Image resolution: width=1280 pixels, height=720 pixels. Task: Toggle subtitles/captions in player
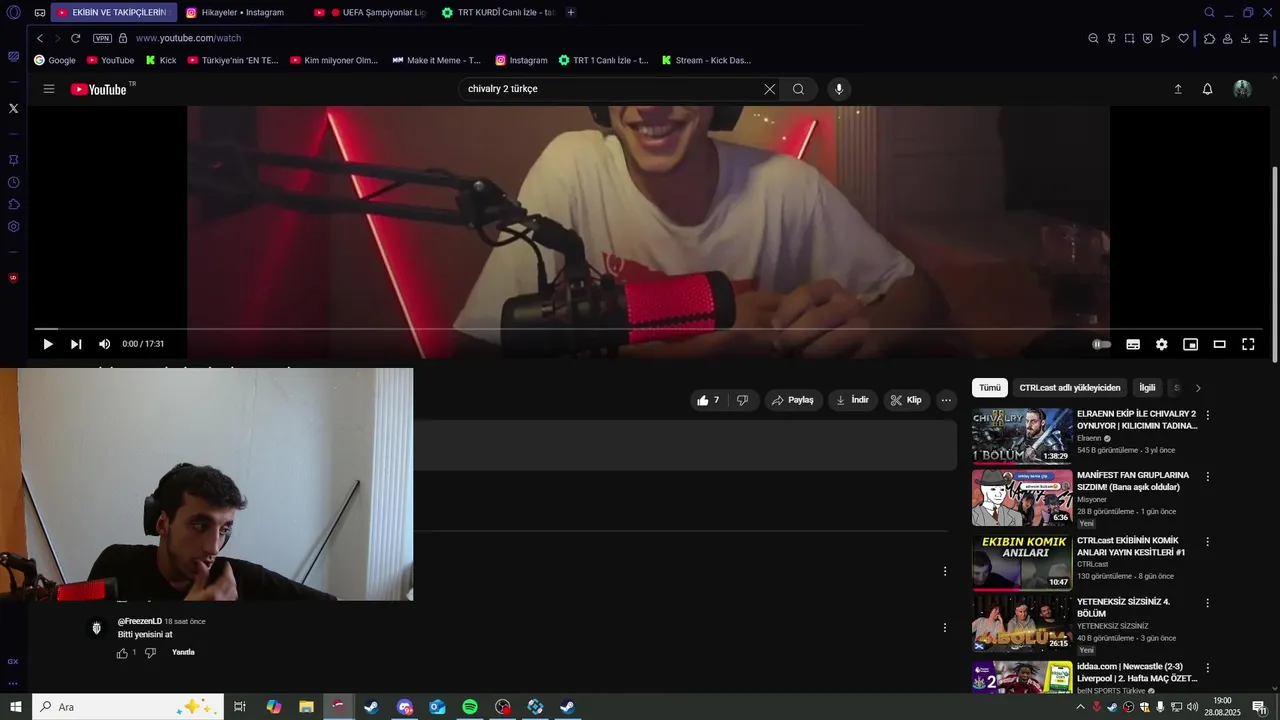[x=1133, y=344]
